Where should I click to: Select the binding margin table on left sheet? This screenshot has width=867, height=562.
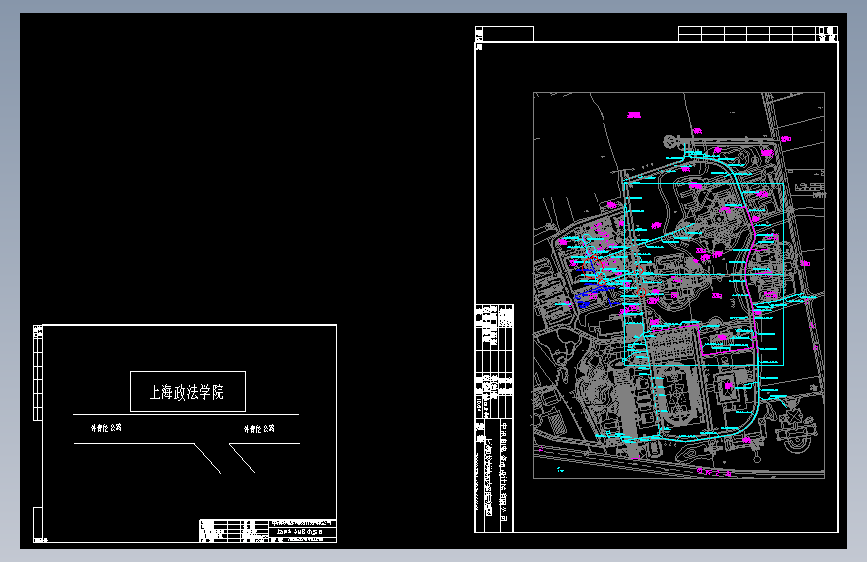pyautogui.click(x=38, y=373)
